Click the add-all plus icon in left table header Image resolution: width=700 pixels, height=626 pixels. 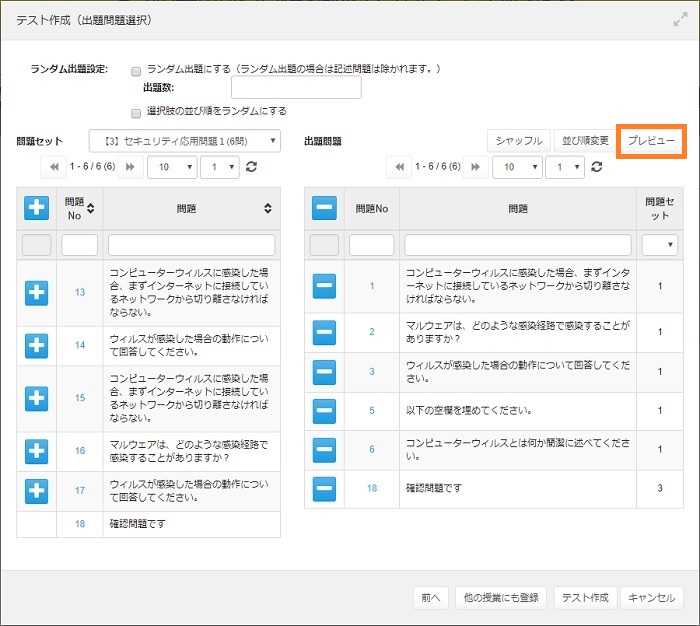coord(37,208)
